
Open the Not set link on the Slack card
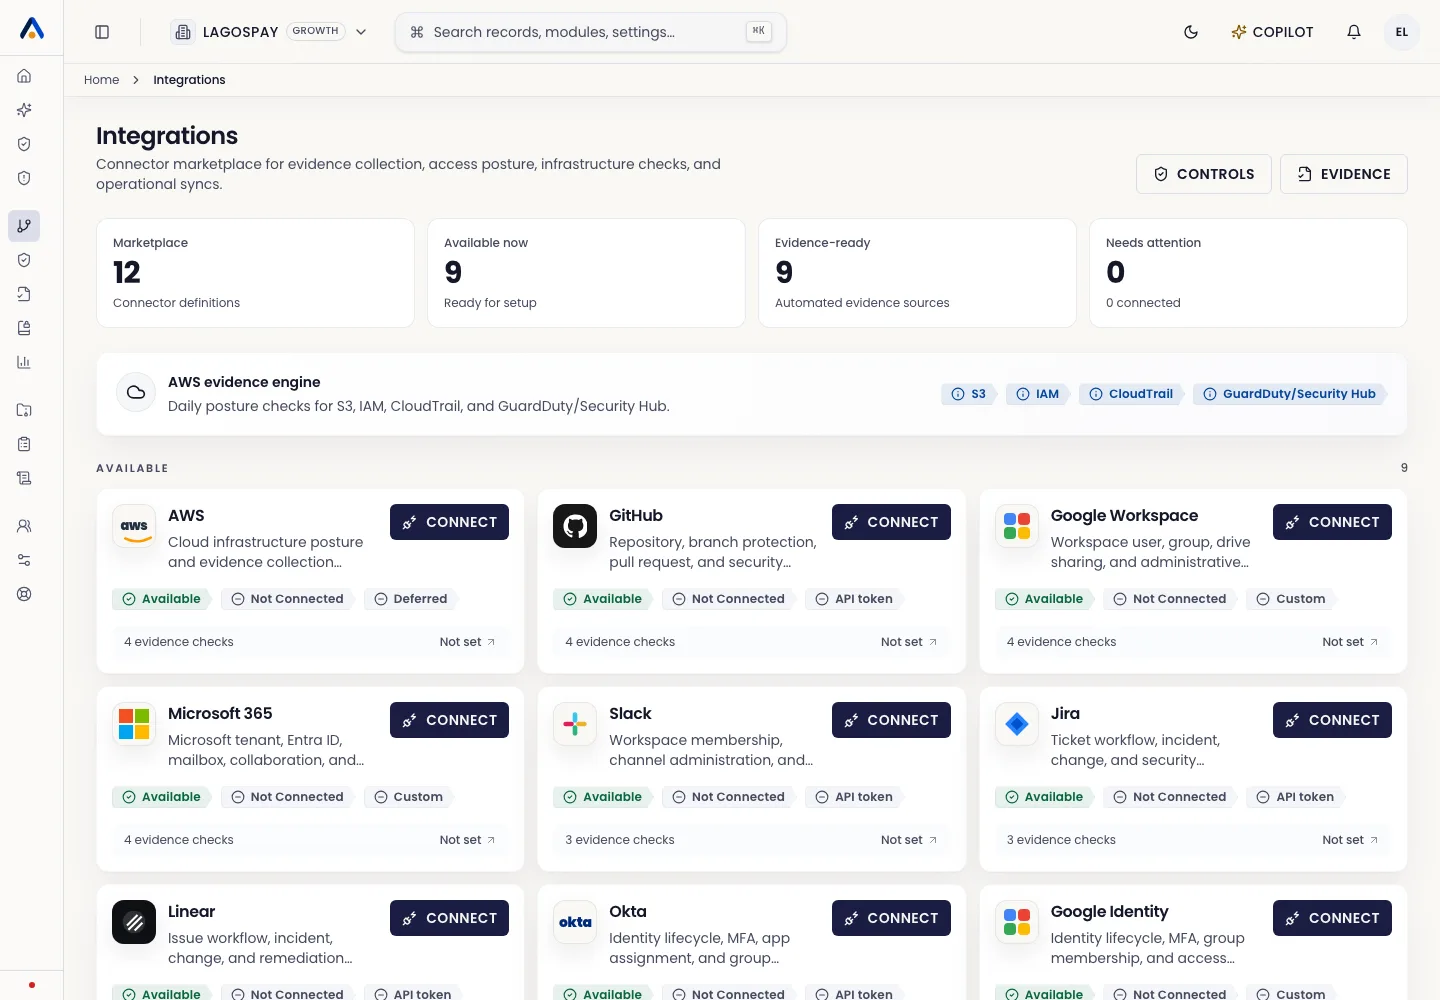point(909,840)
